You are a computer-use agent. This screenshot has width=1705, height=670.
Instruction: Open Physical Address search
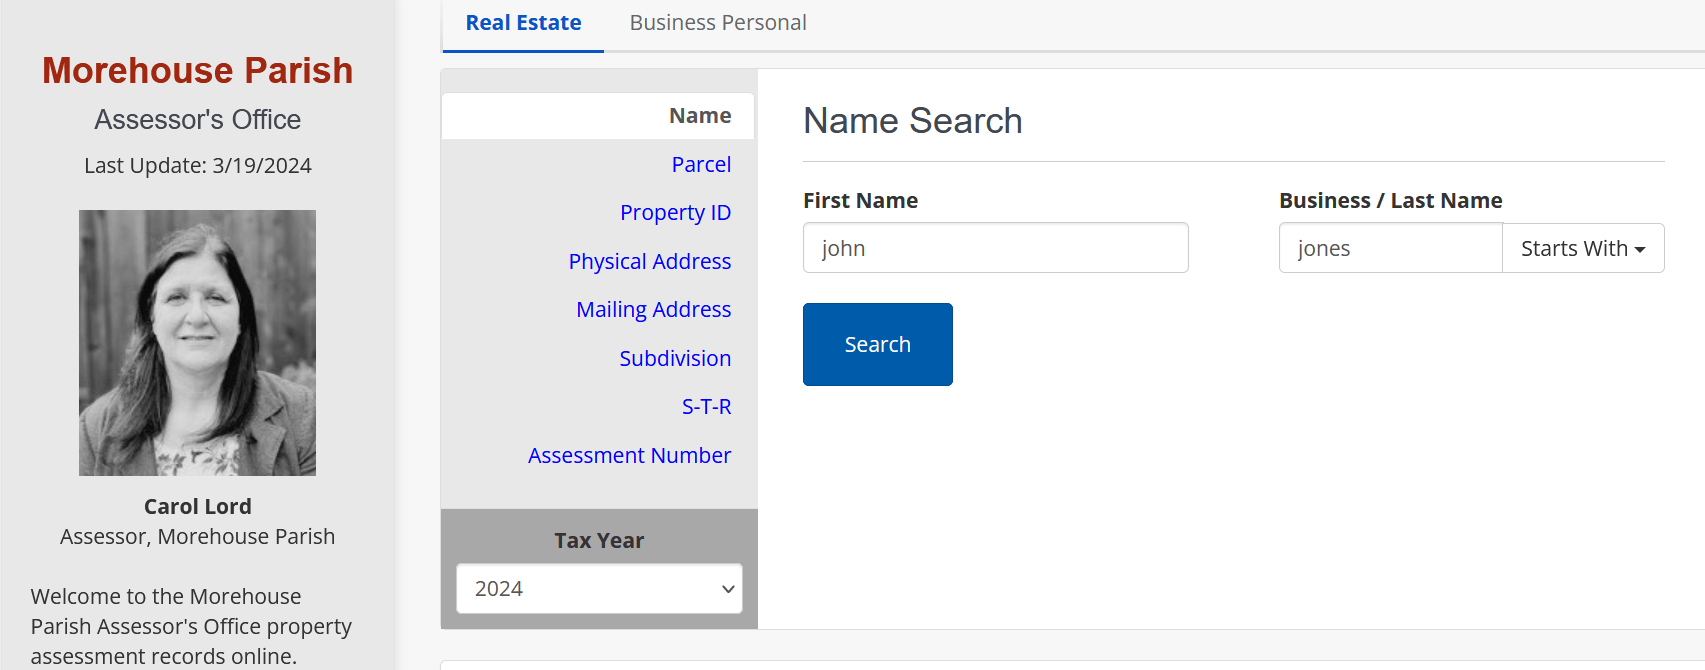tap(649, 261)
